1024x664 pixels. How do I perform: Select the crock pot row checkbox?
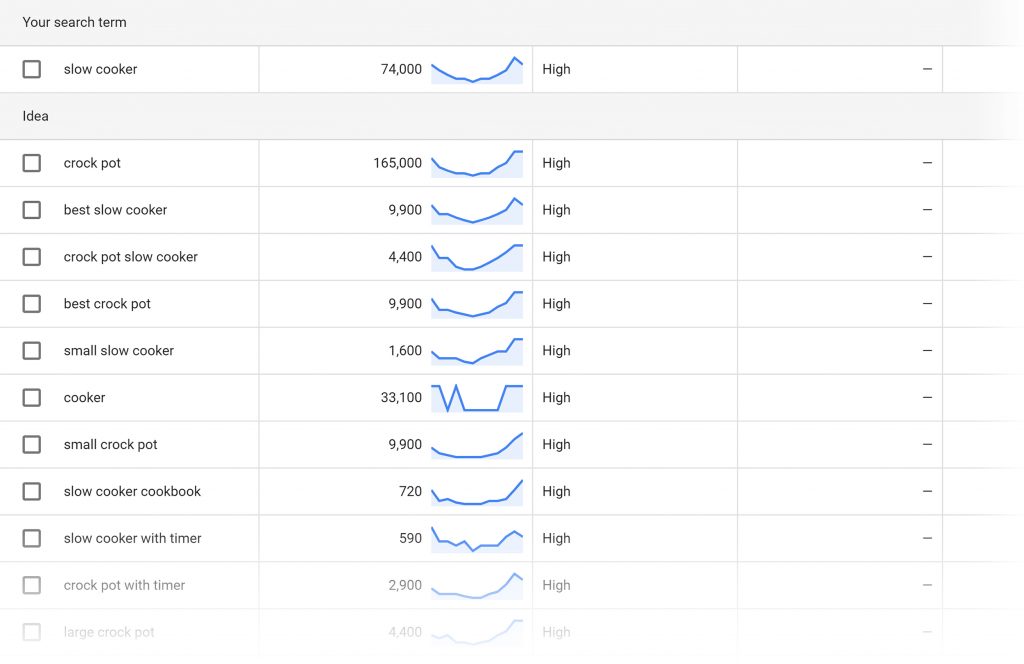(31, 163)
